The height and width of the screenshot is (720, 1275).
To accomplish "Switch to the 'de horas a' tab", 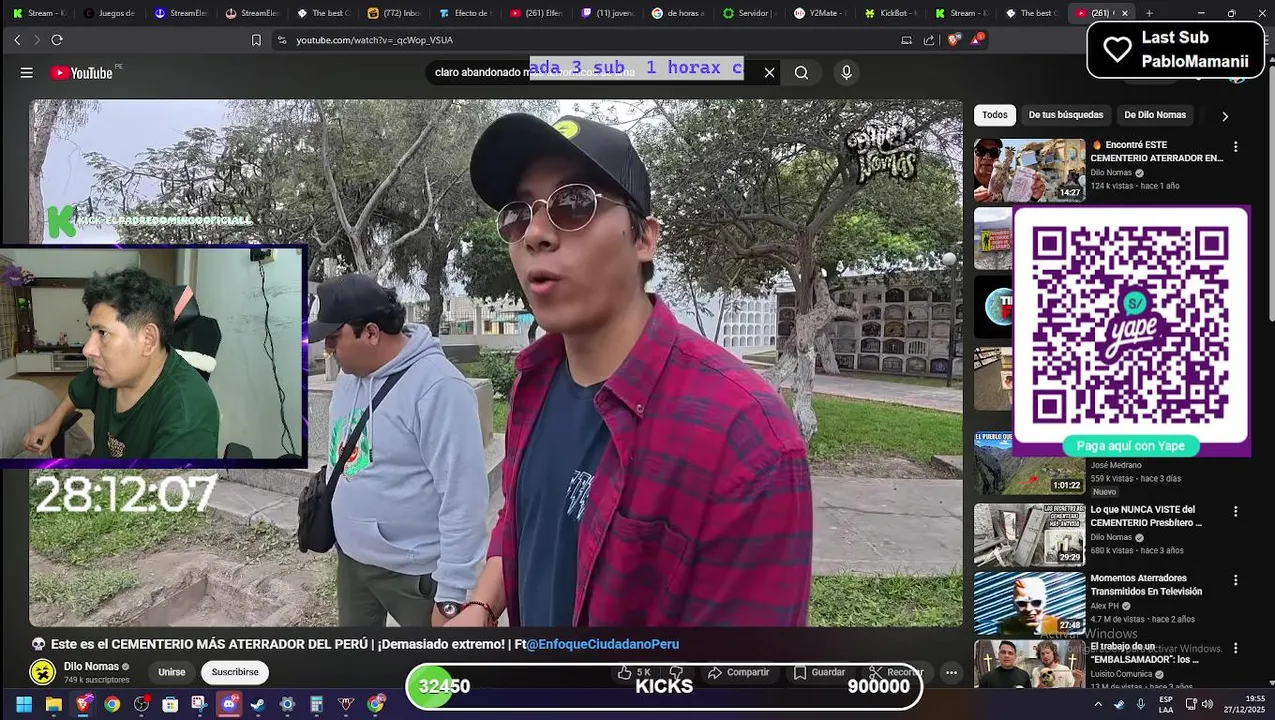I will pos(677,13).
